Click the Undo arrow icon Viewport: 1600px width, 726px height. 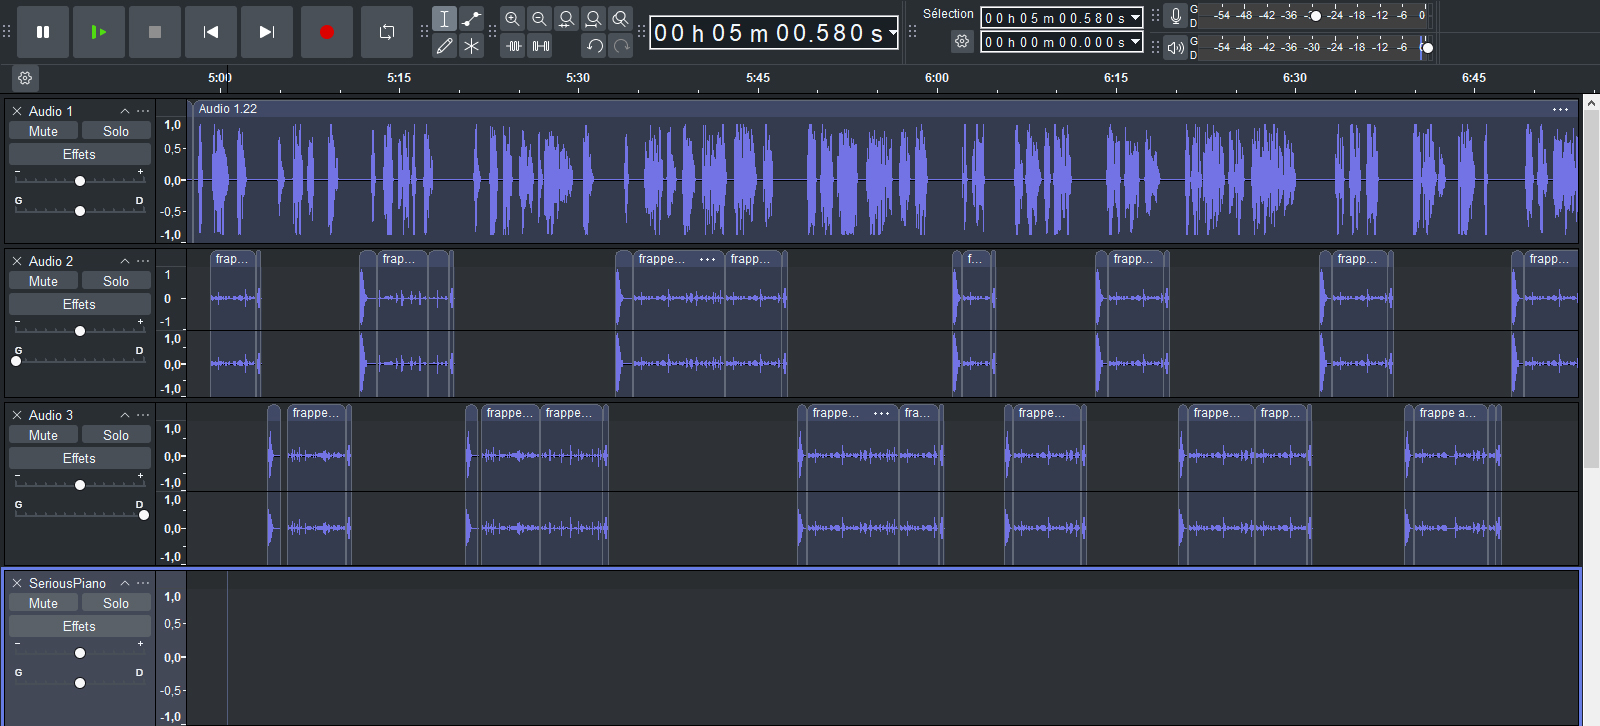pos(594,46)
